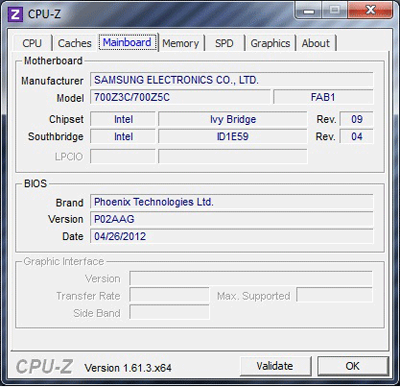The width and height of the screenshot is (400, 387).
Task: Select the Ivy Bridge chipset field
Action: 233,119
